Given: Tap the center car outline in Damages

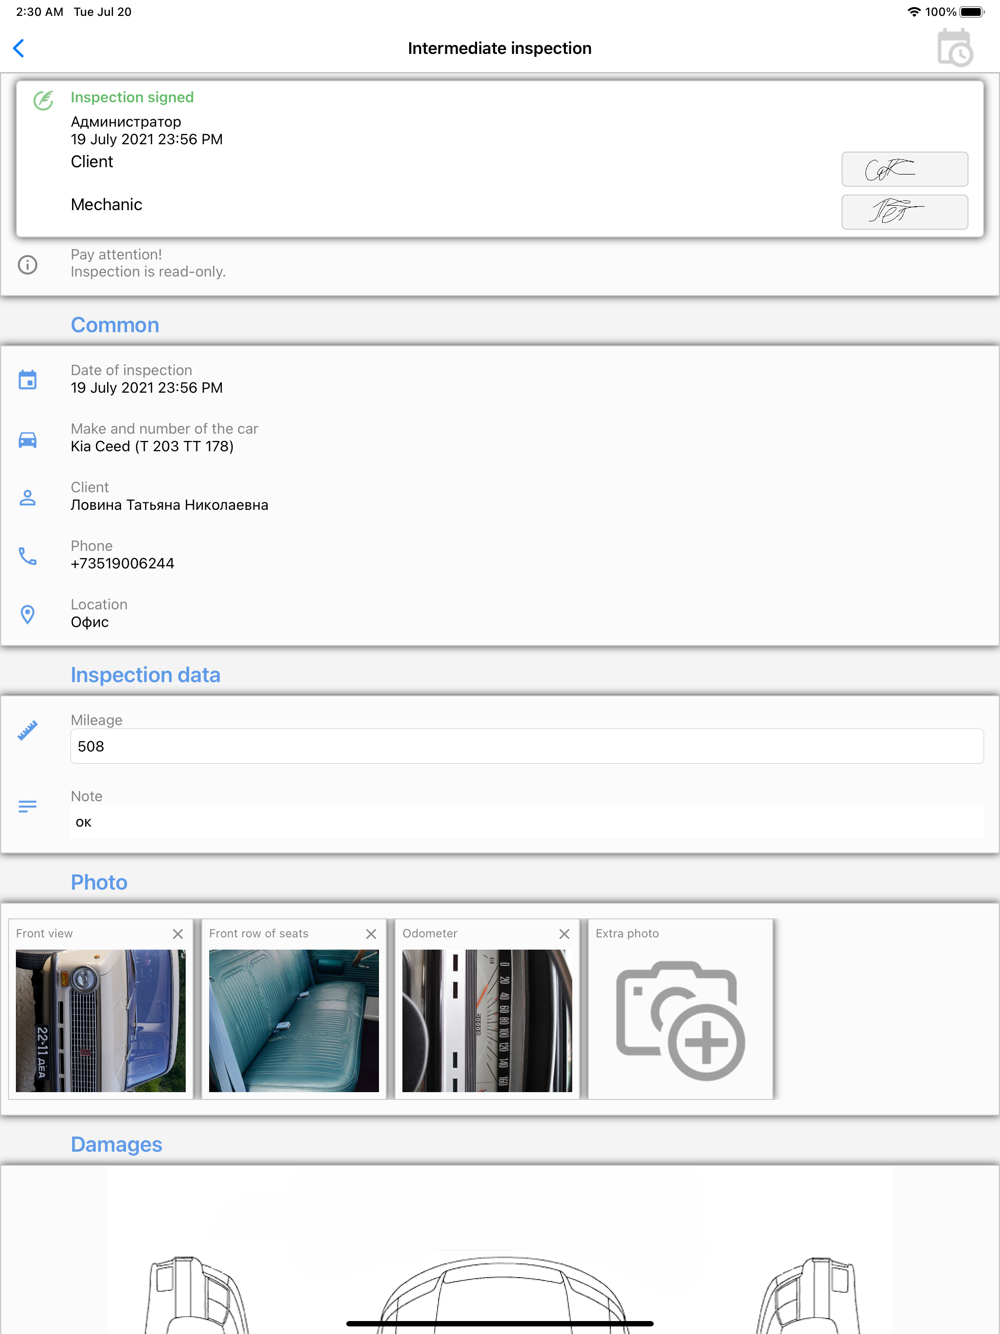Looking at the screenshot, I should [503, 1295].
